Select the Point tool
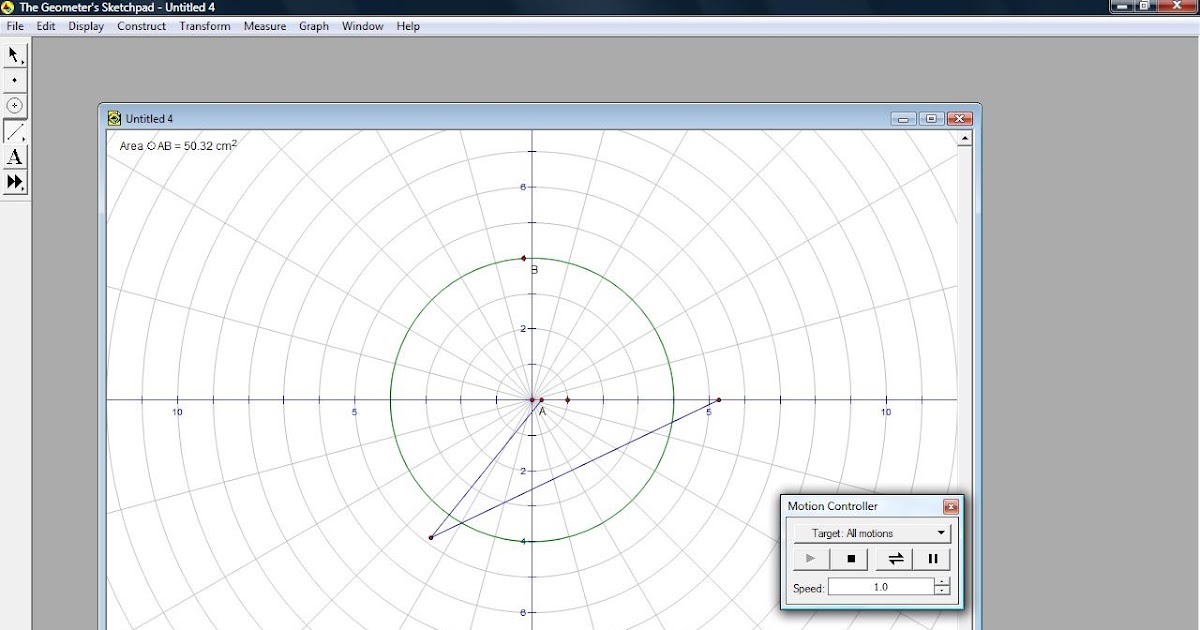The image size is (1200, 630). click(x=15, y=80)
